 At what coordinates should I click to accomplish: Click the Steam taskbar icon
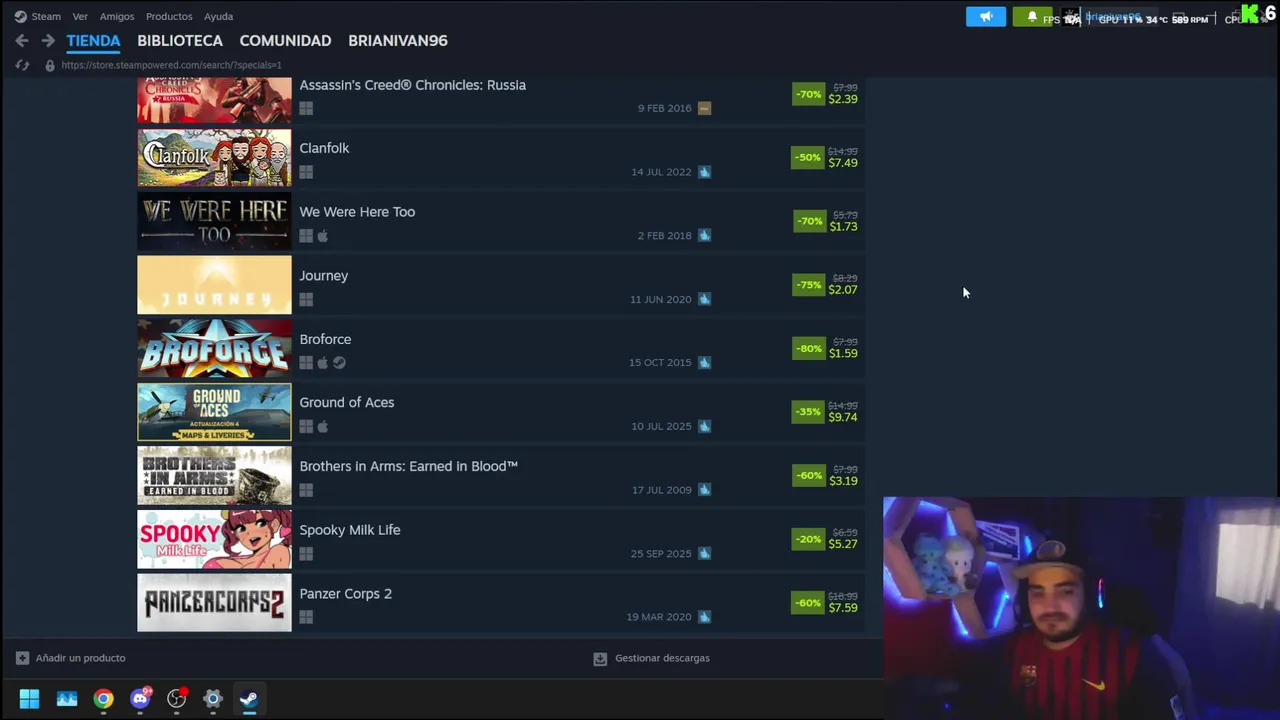point(249,699)
